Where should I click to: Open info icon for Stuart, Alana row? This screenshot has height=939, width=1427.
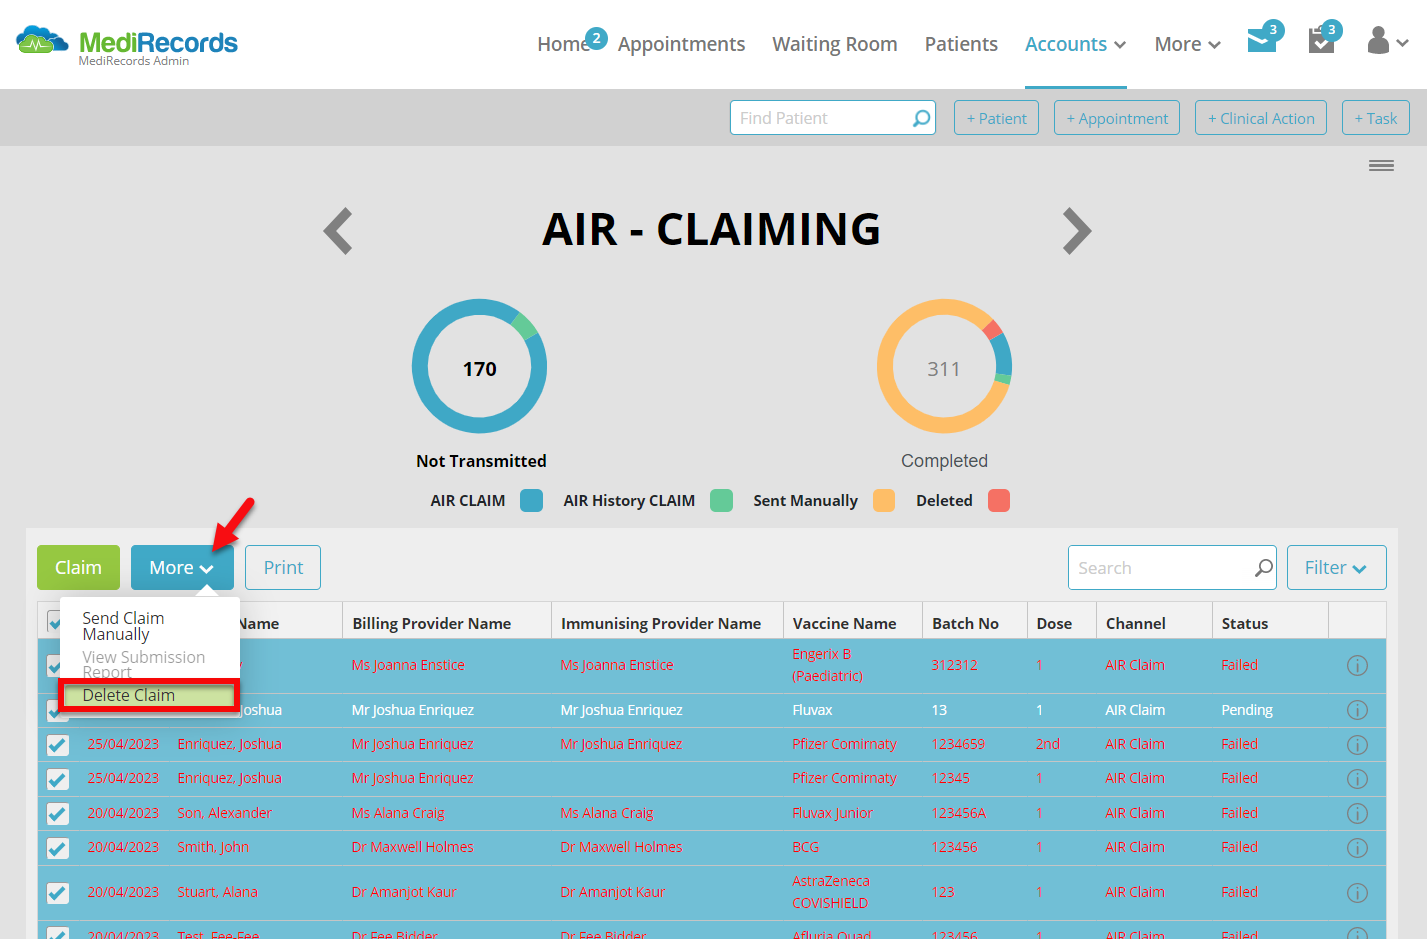click(x=1357, y=893)
